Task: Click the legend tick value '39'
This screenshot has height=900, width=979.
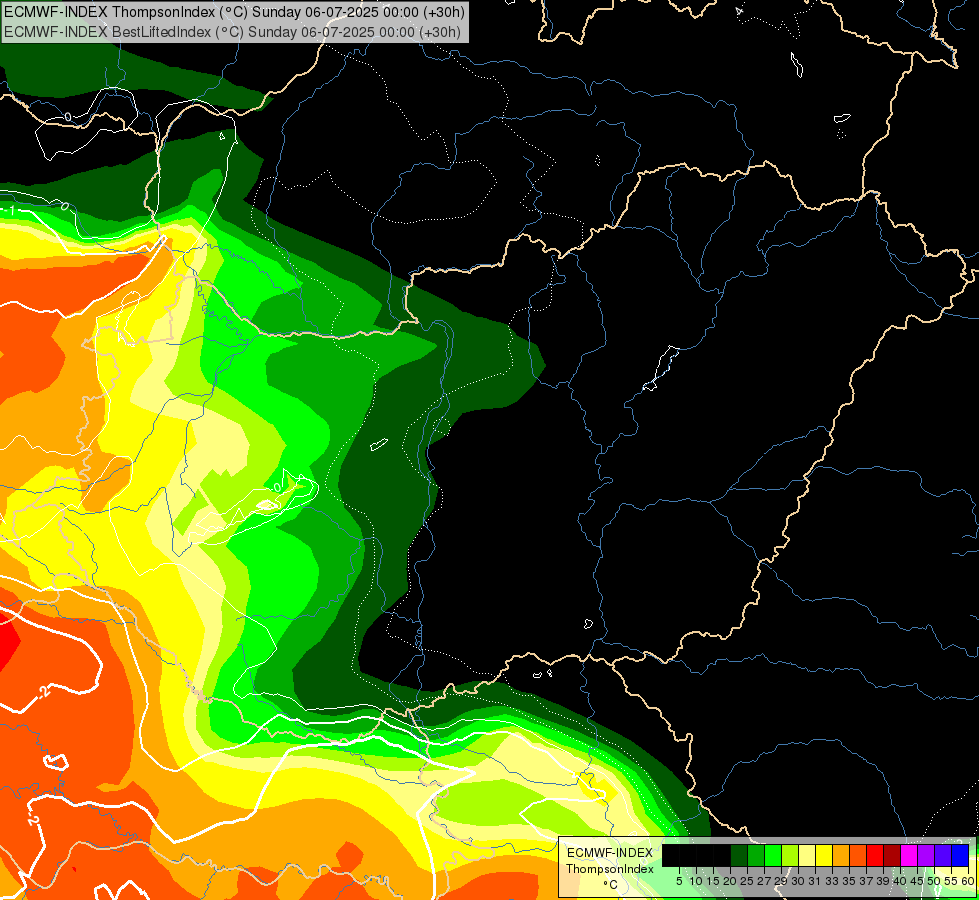Action: 883,881
